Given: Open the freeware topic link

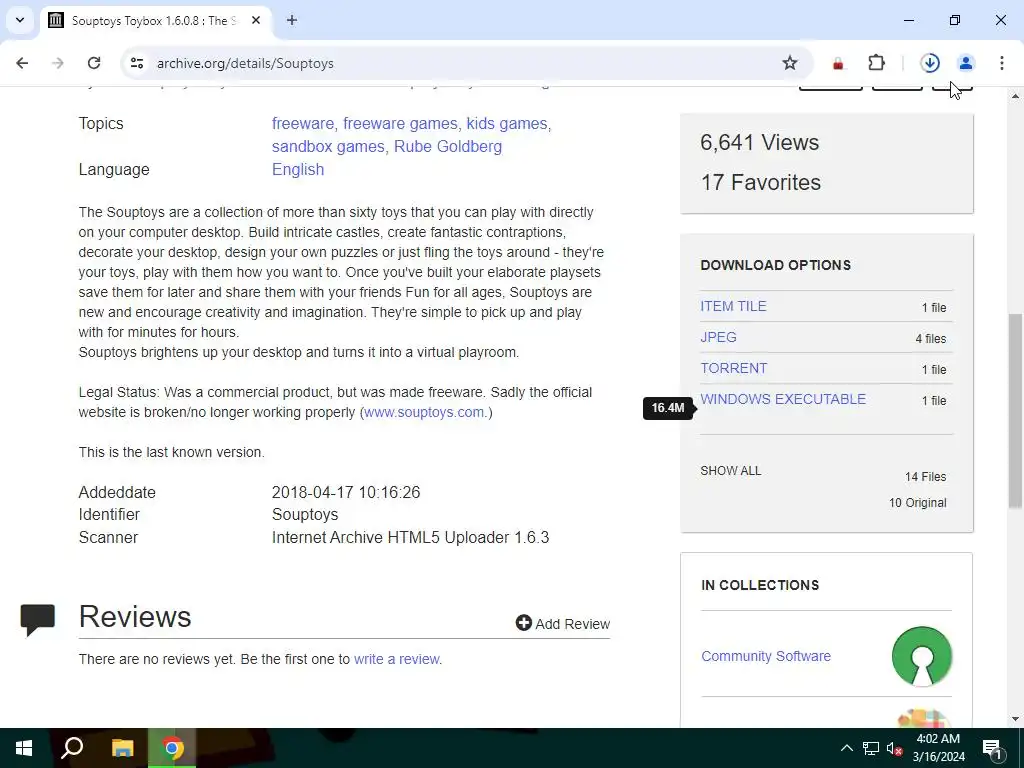Looking at the screenshot, I should 302,123.
